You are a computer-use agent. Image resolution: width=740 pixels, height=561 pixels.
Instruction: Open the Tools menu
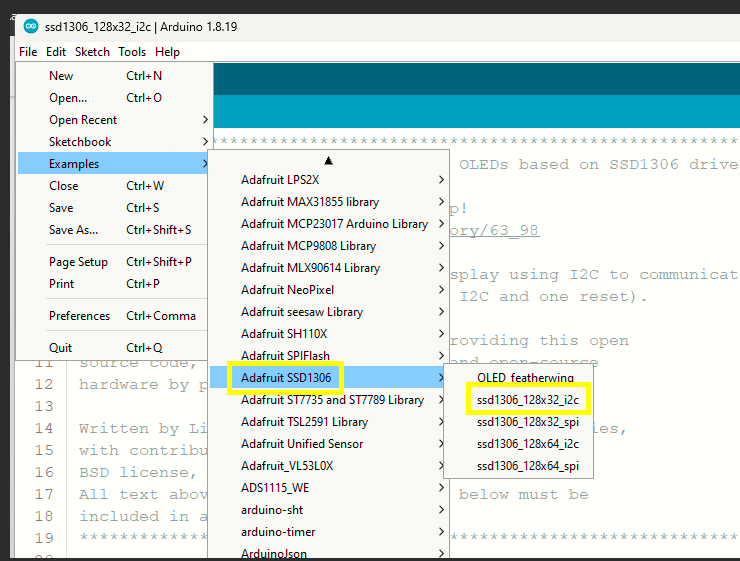click(x=132, y=51)
